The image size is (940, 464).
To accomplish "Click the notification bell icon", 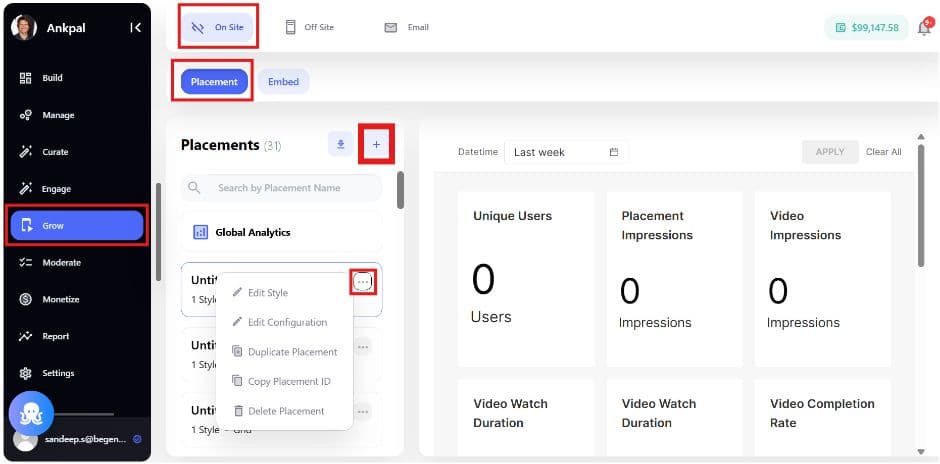I will [x=923, y=28].
